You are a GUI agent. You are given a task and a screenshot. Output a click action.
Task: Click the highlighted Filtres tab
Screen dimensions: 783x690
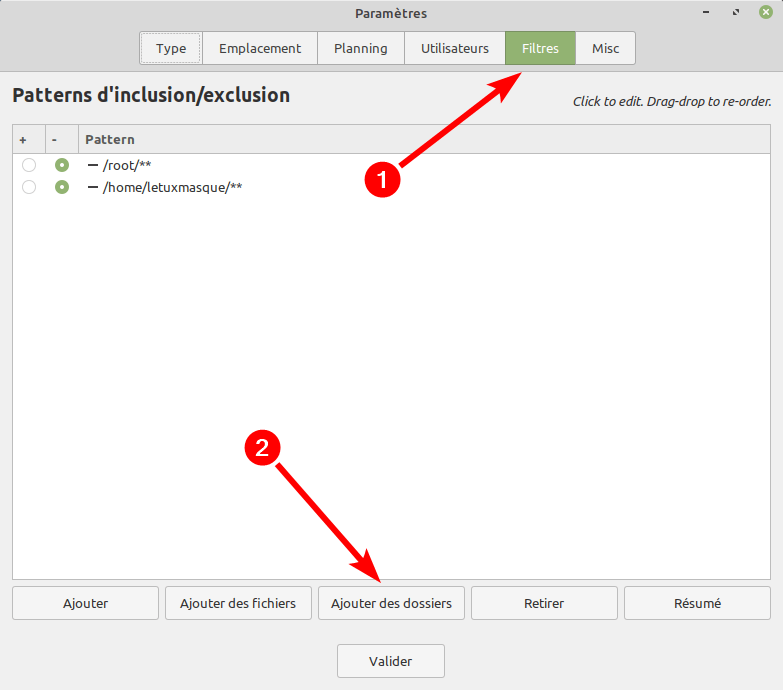(540, 48)
